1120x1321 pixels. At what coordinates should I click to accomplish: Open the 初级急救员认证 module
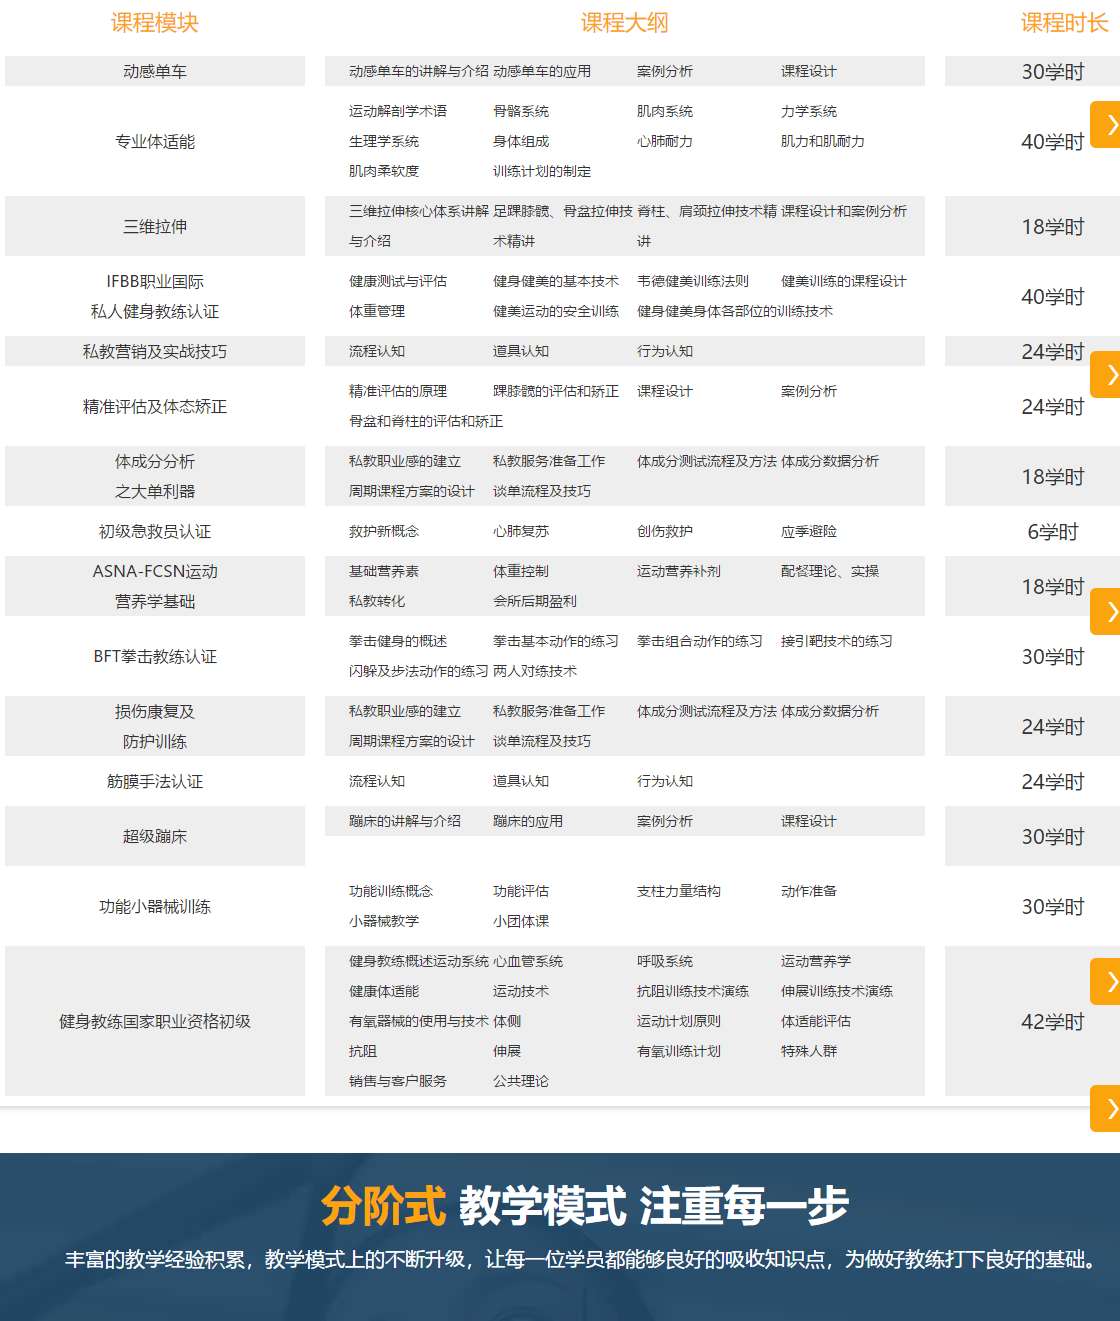pyautogui.click(x=154, y=532)
